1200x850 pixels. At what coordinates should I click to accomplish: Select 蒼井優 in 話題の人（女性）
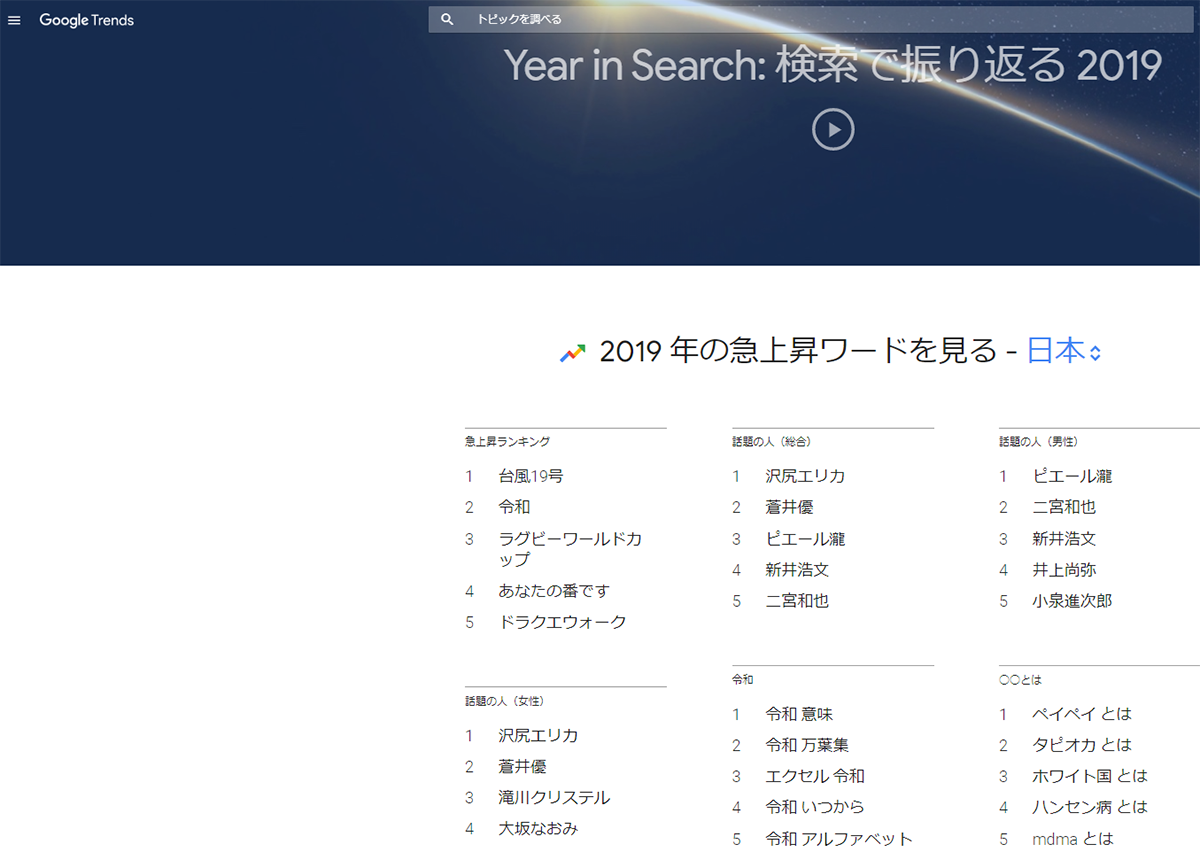[x=522, y=766]
